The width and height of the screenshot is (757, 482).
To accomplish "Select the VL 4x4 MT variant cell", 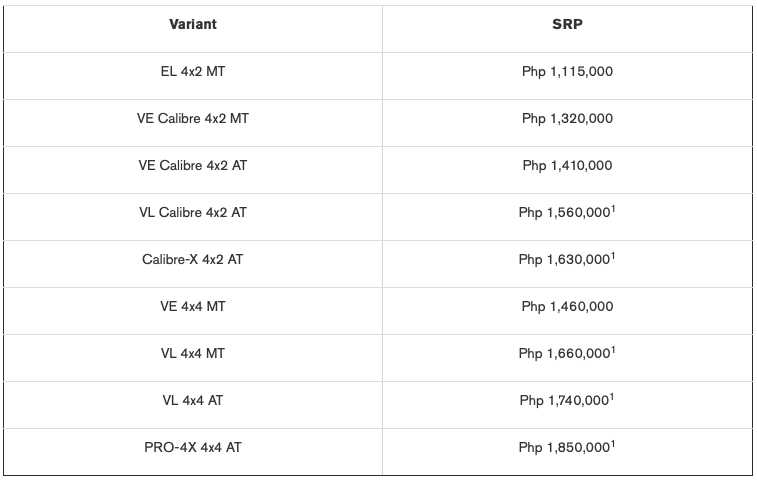I will 193,353.
